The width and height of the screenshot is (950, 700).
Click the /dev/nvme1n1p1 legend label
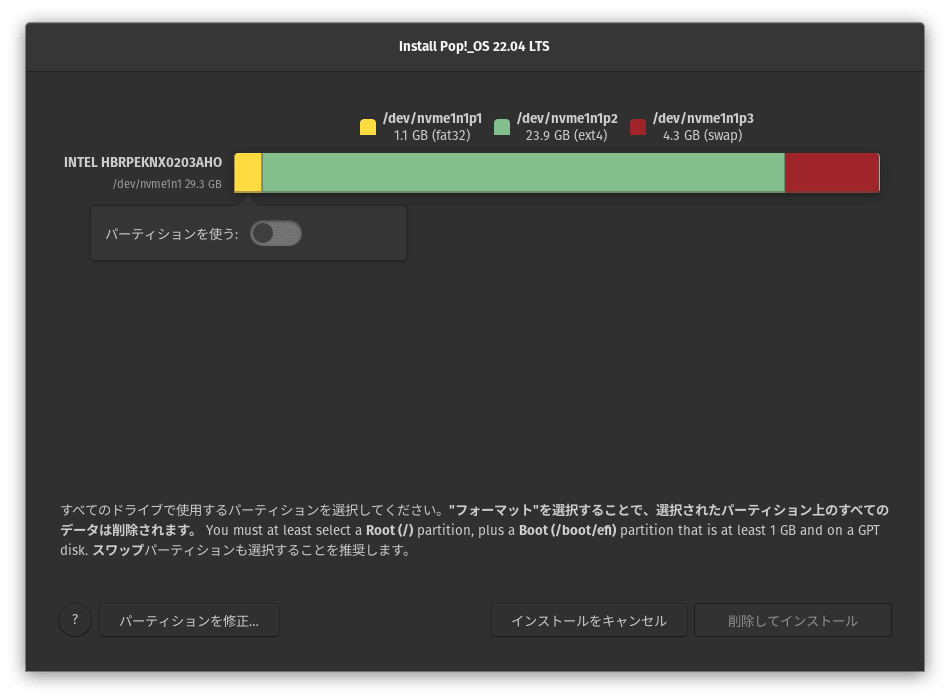point(433,118)
